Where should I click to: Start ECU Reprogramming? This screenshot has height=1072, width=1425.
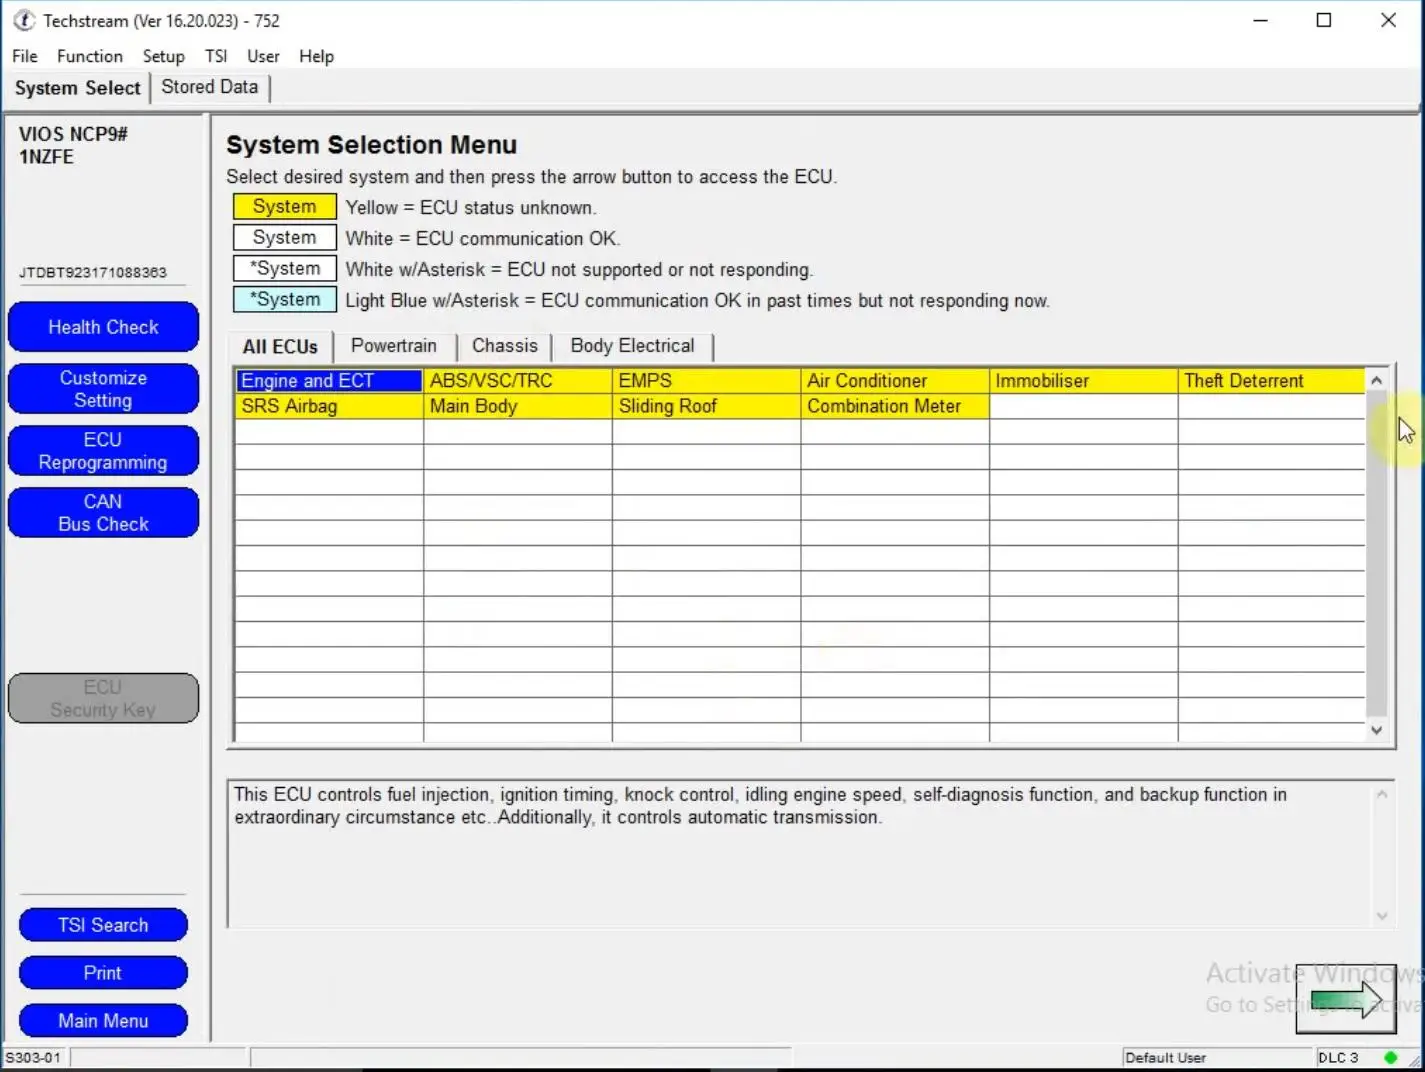coord(103,451)
